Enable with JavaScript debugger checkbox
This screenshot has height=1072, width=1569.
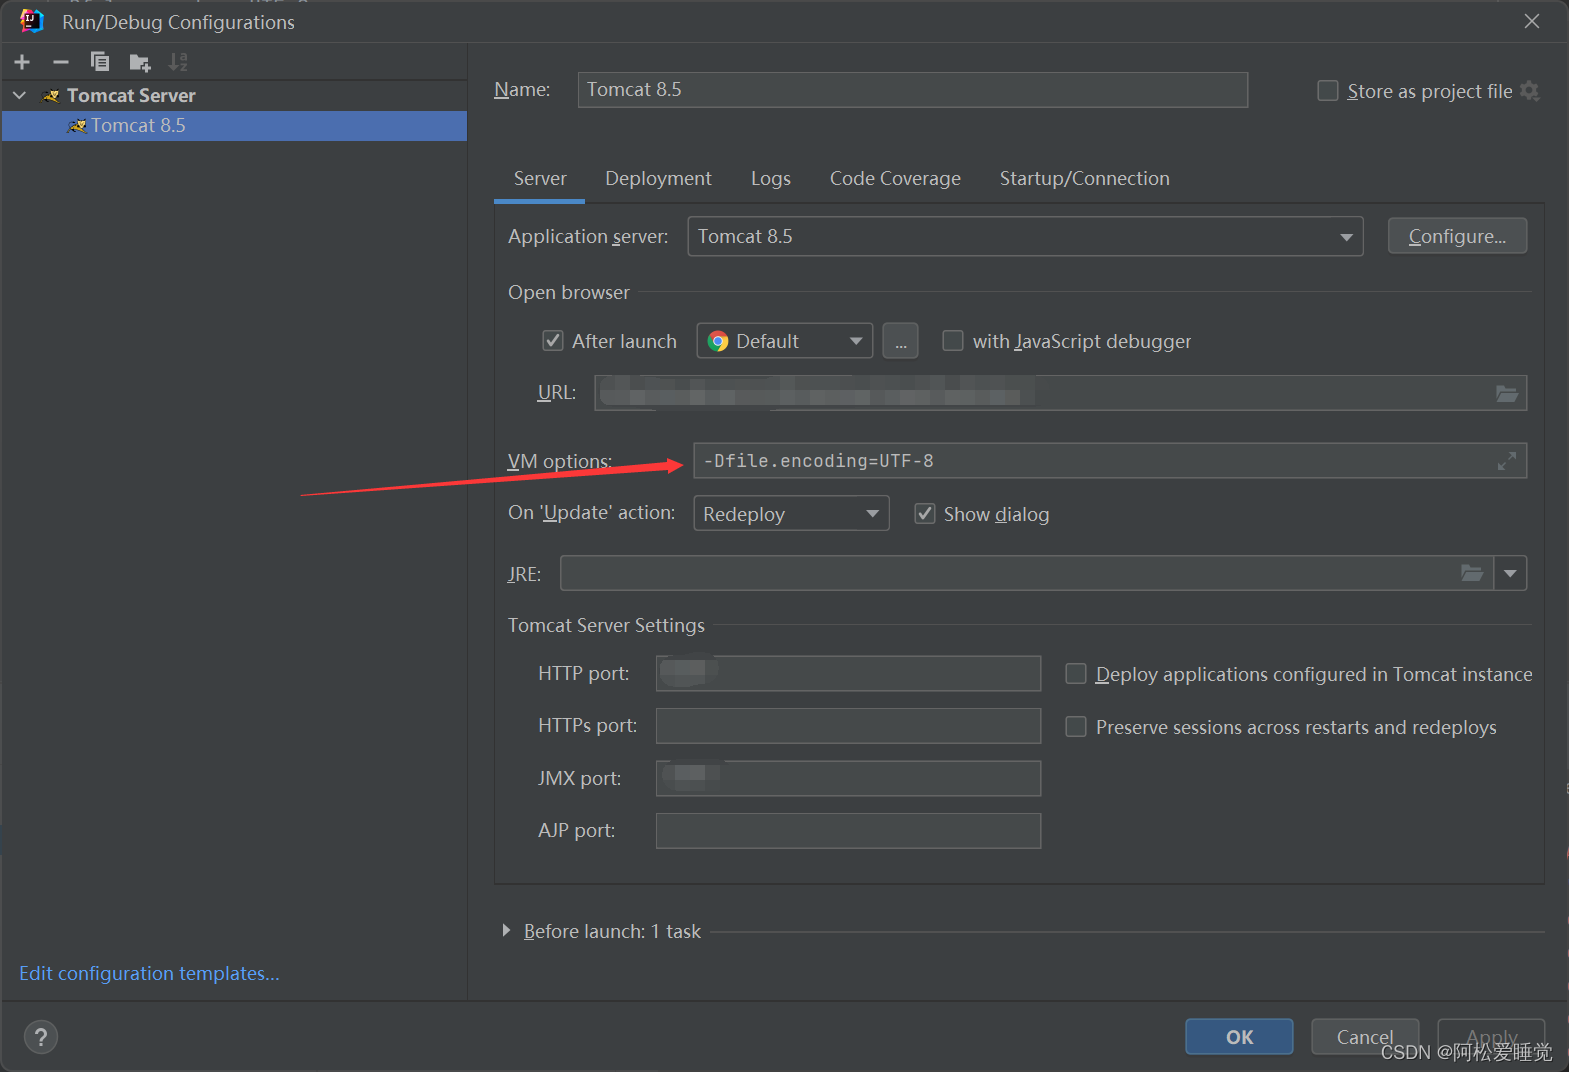click(953, 341)
